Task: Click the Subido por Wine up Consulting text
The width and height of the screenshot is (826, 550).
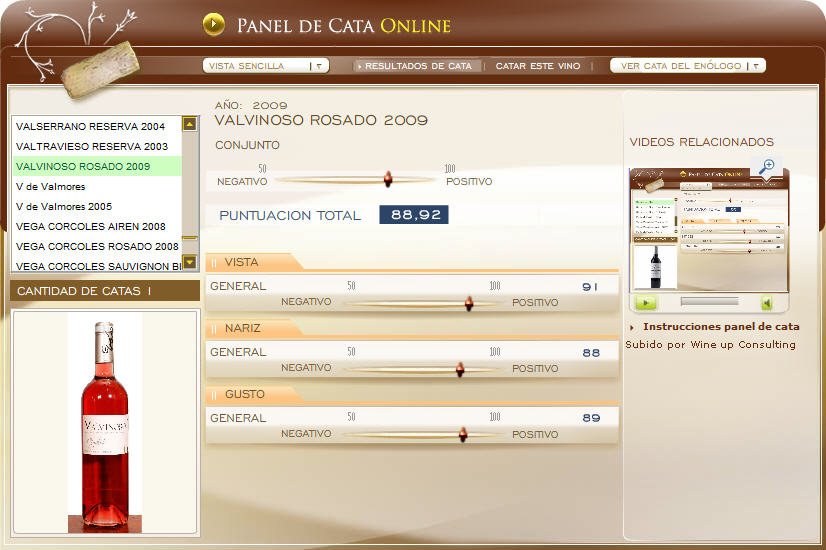Action: point(710,345)
